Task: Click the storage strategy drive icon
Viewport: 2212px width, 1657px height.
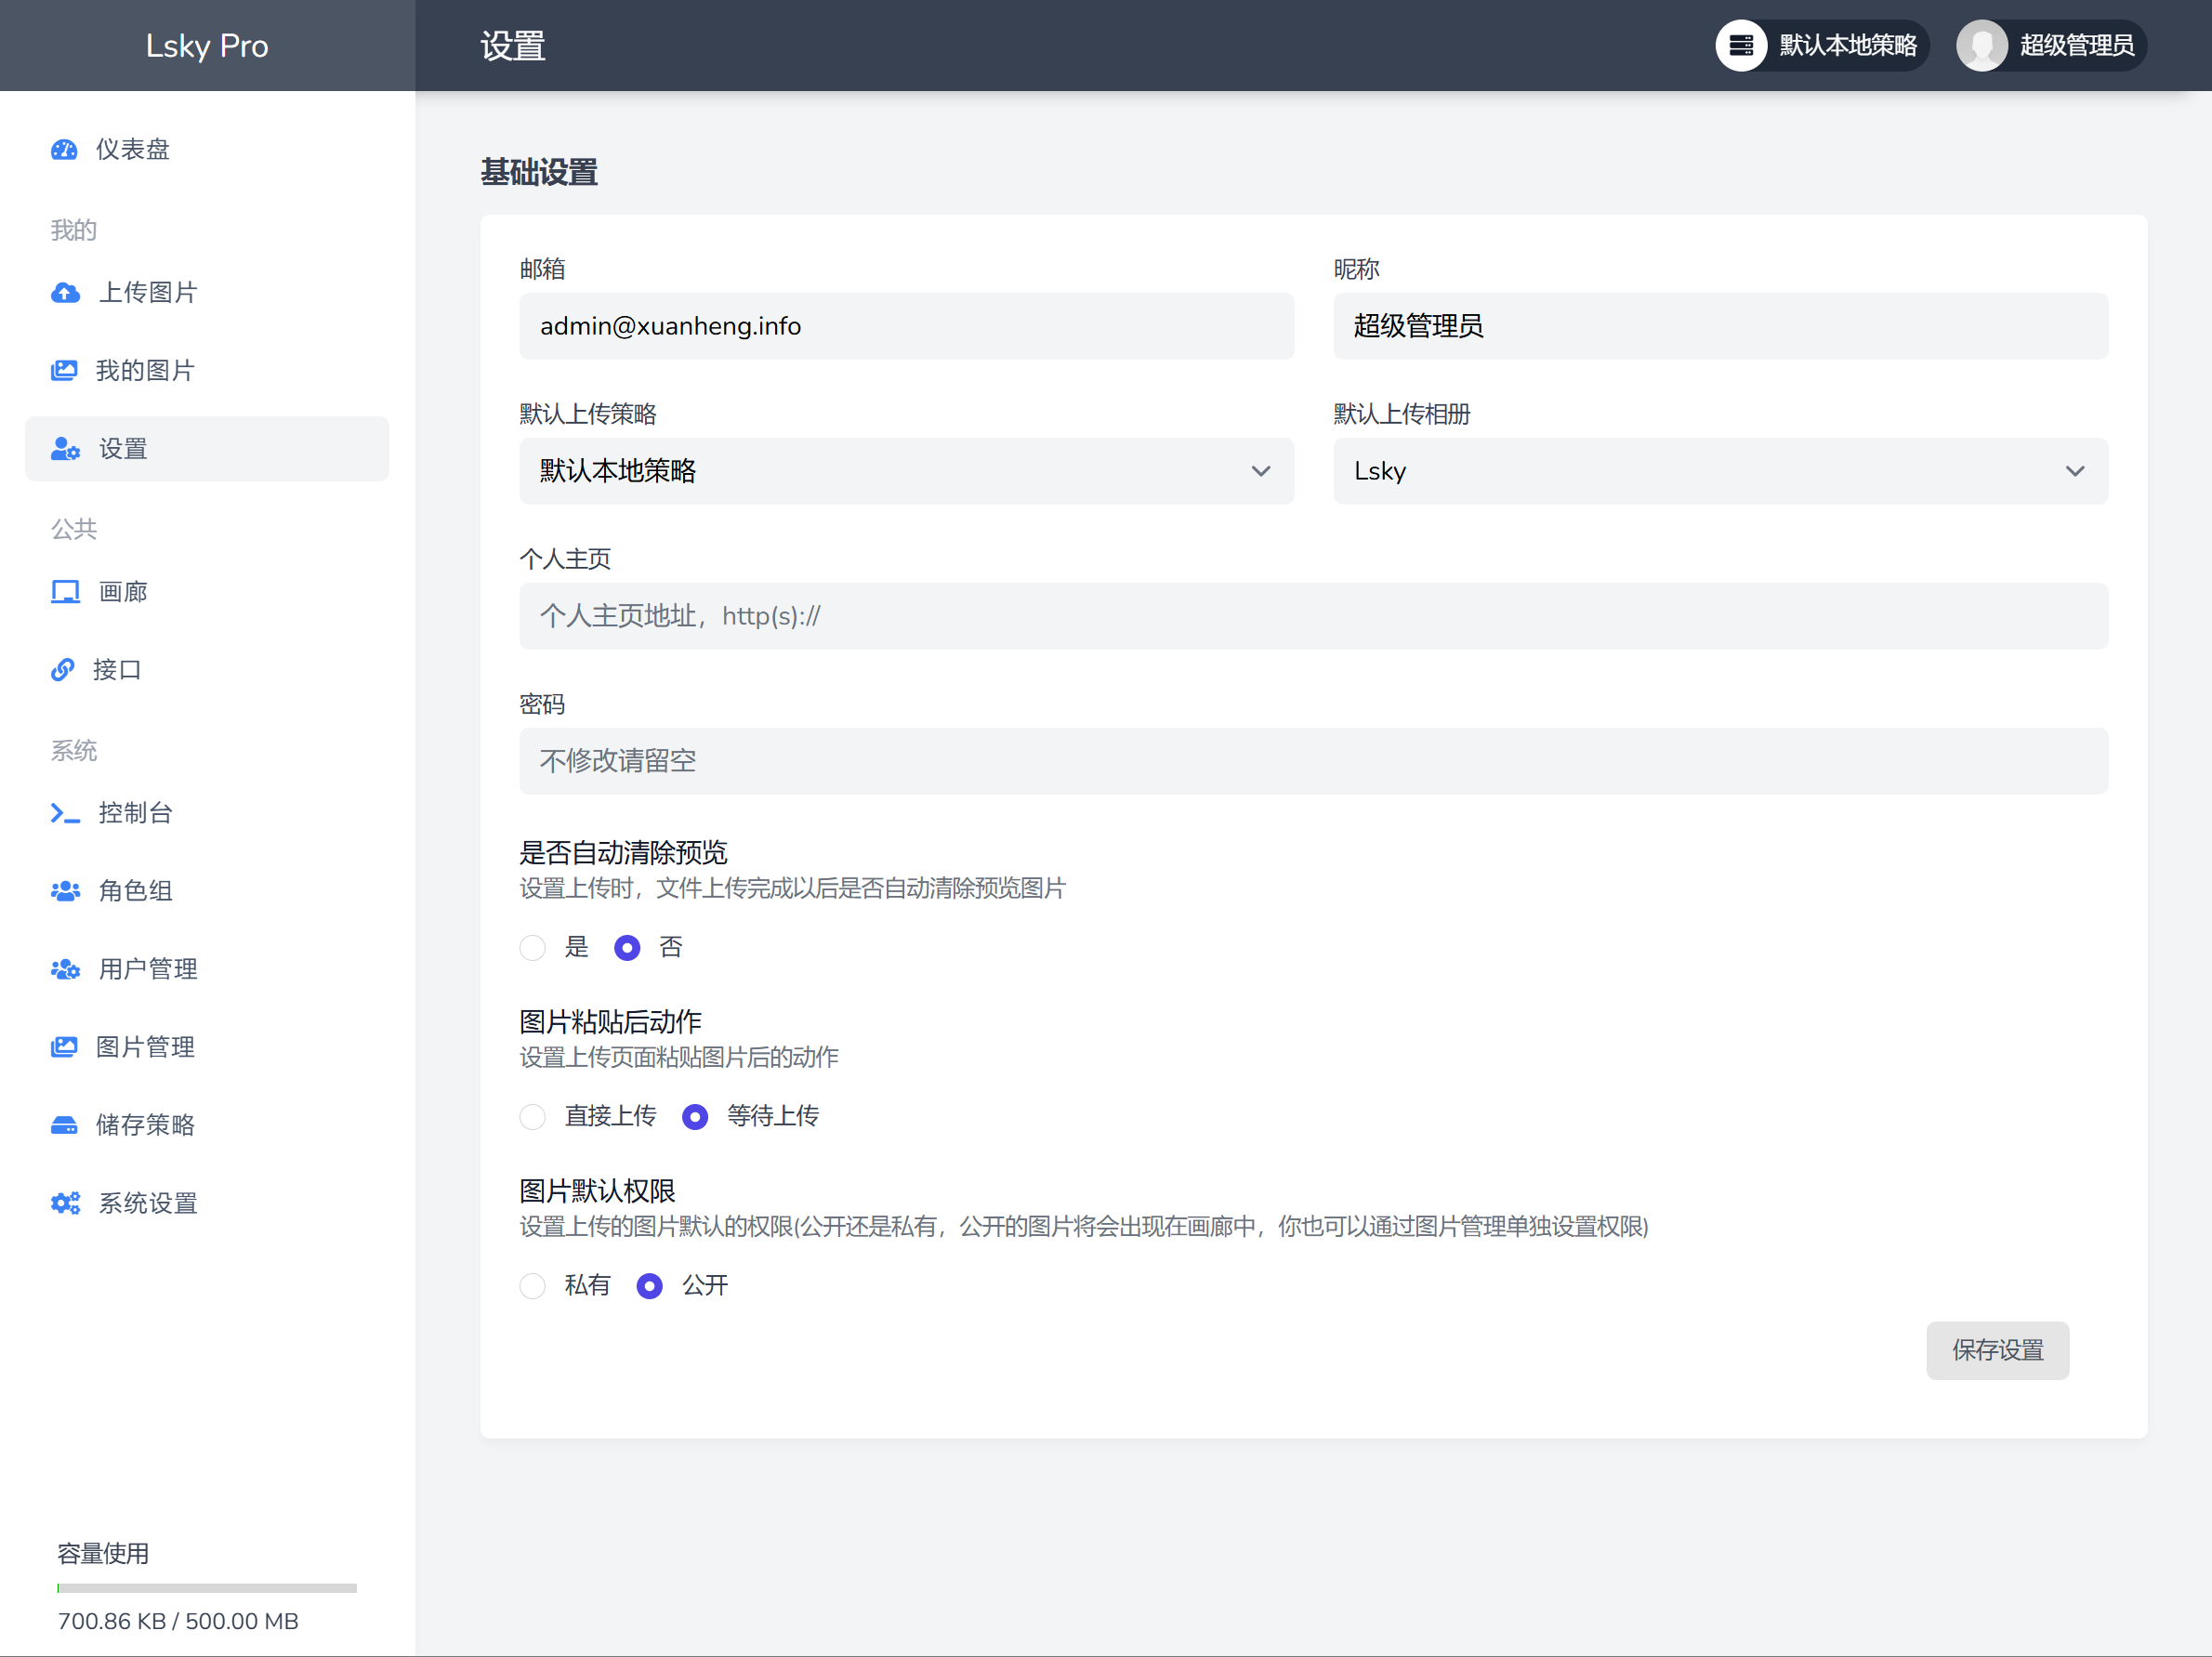Action: coord(64,1126)
